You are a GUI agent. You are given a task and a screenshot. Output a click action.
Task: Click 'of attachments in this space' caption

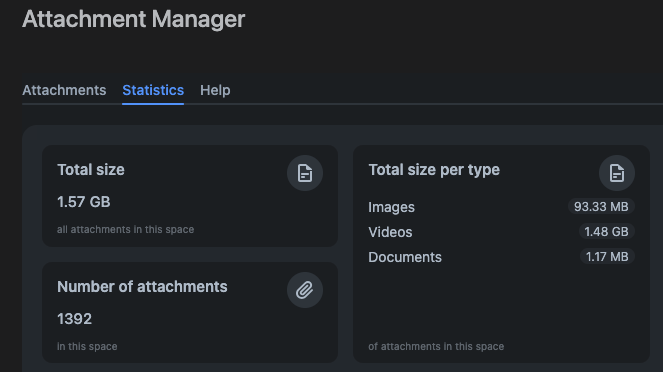(x=436, y=346)
